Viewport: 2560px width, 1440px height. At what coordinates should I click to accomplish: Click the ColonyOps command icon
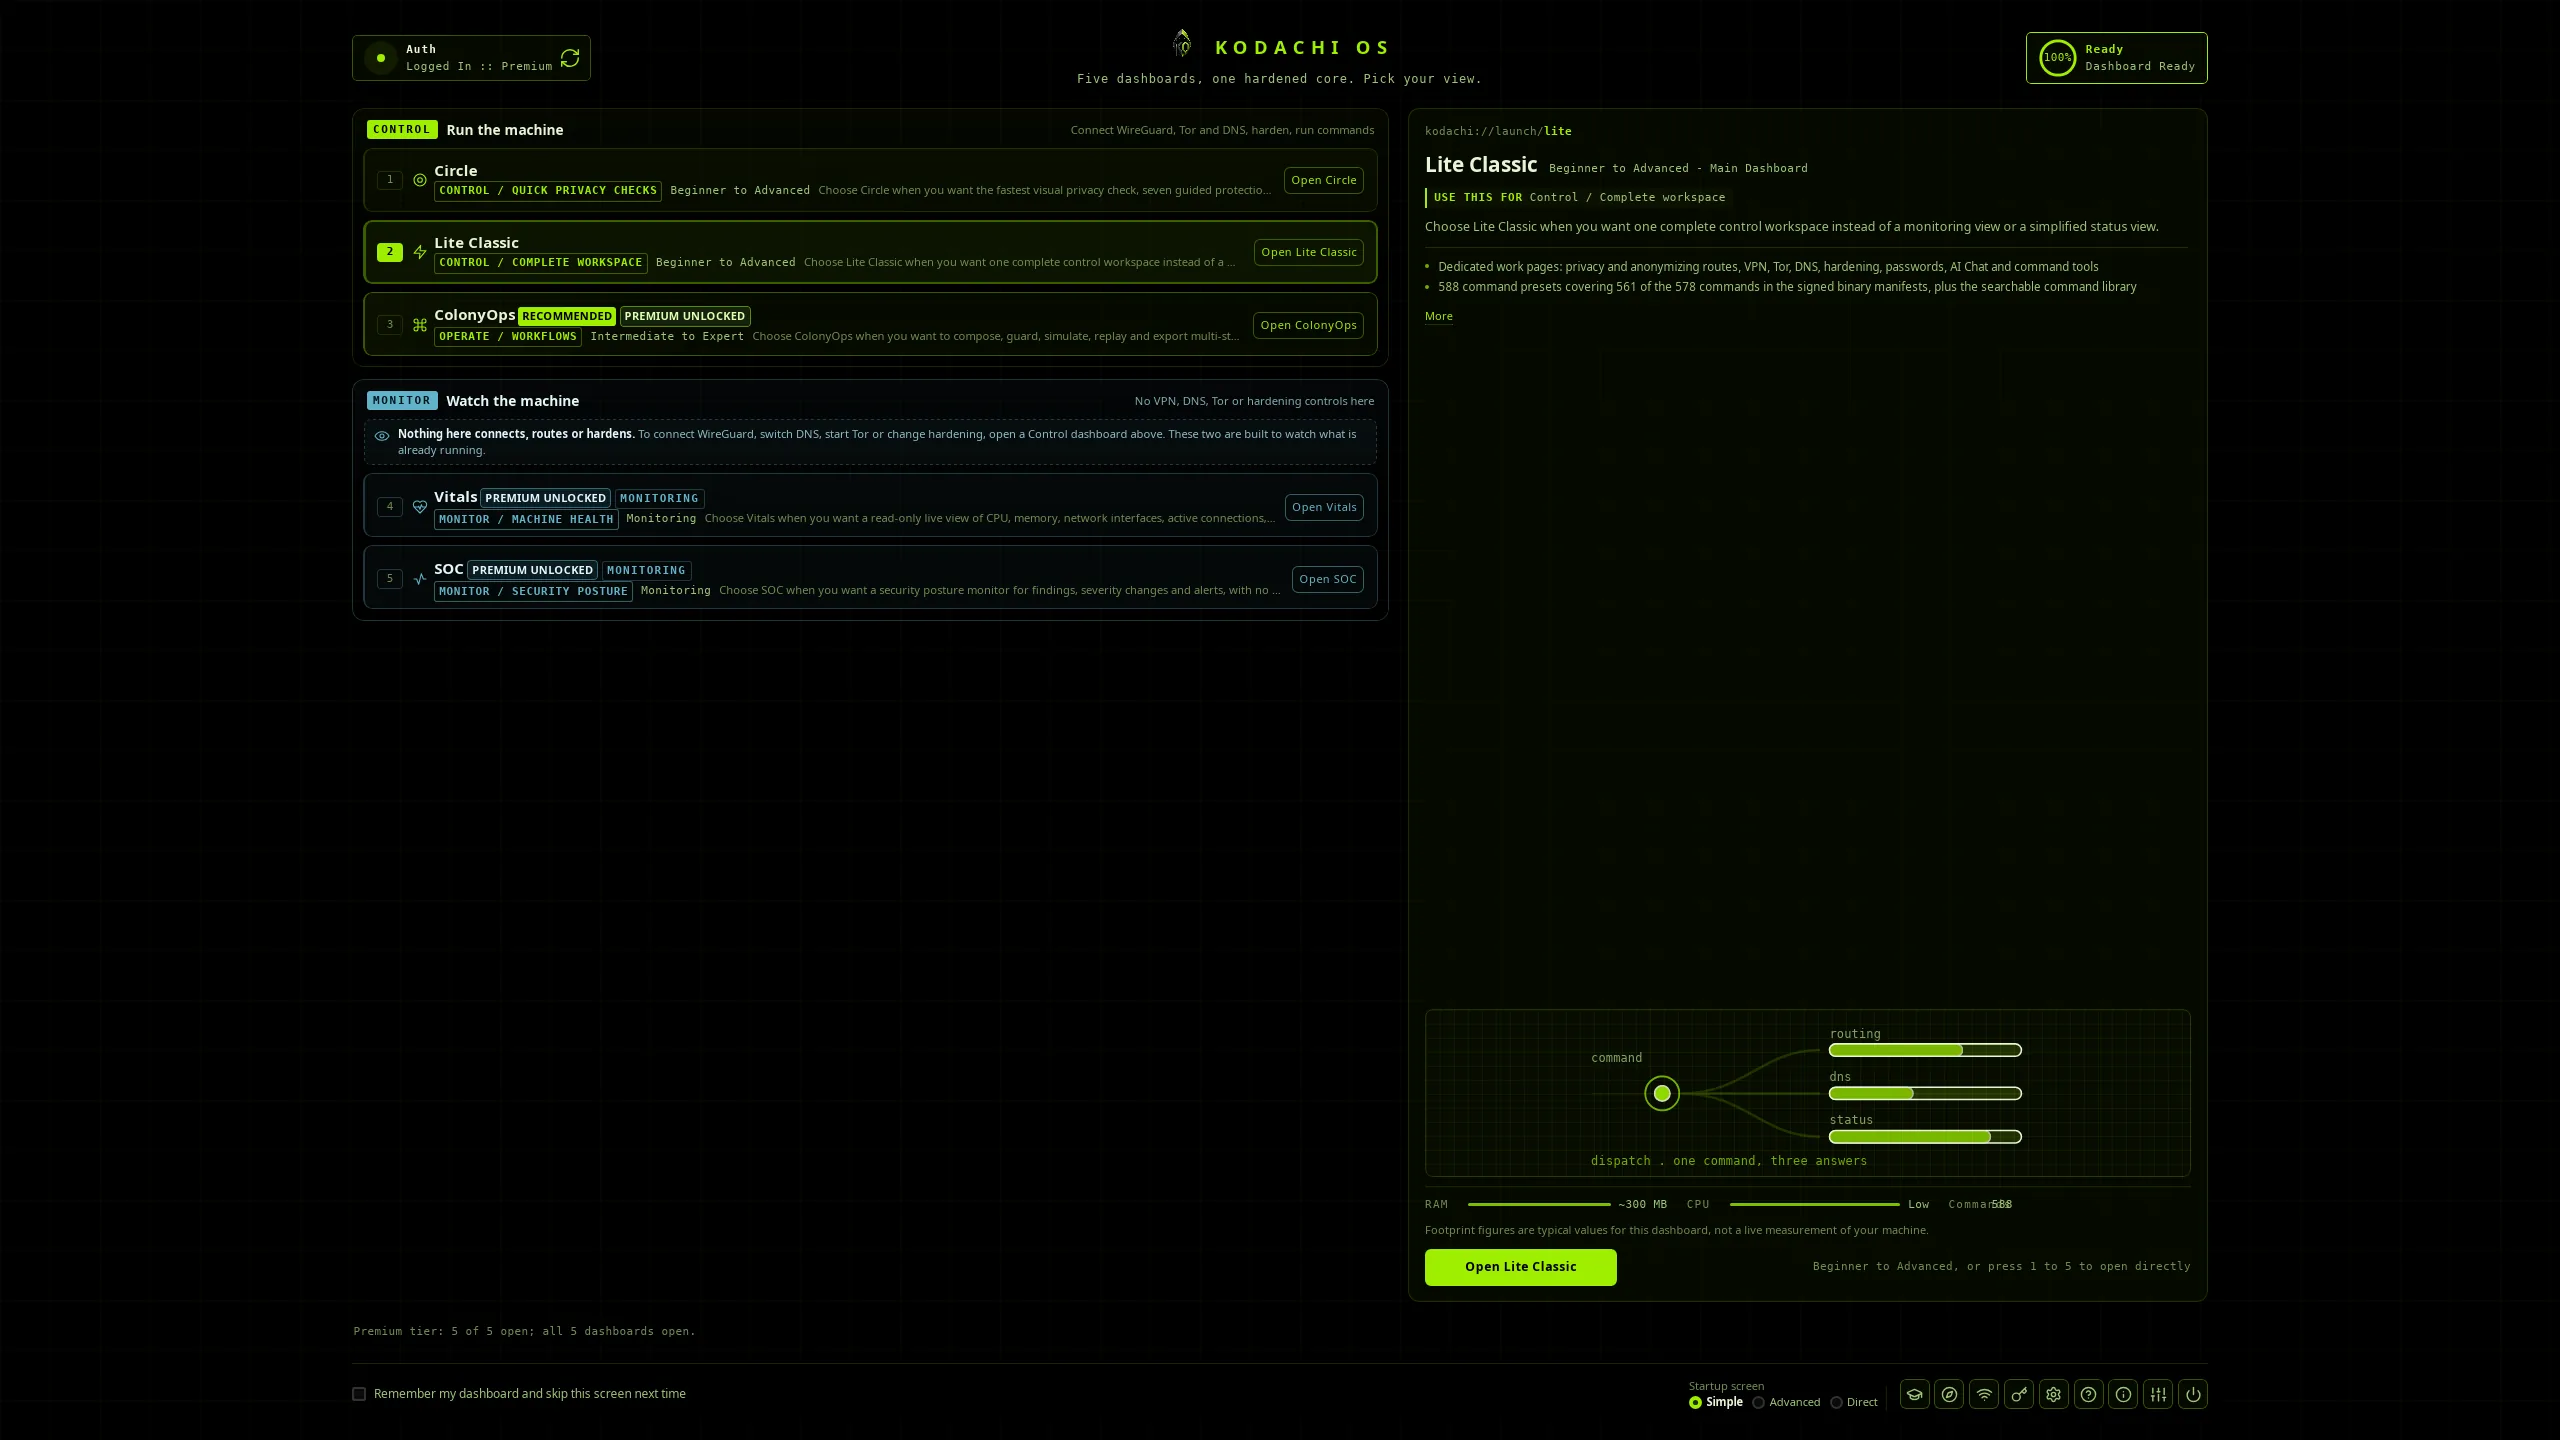420,325
